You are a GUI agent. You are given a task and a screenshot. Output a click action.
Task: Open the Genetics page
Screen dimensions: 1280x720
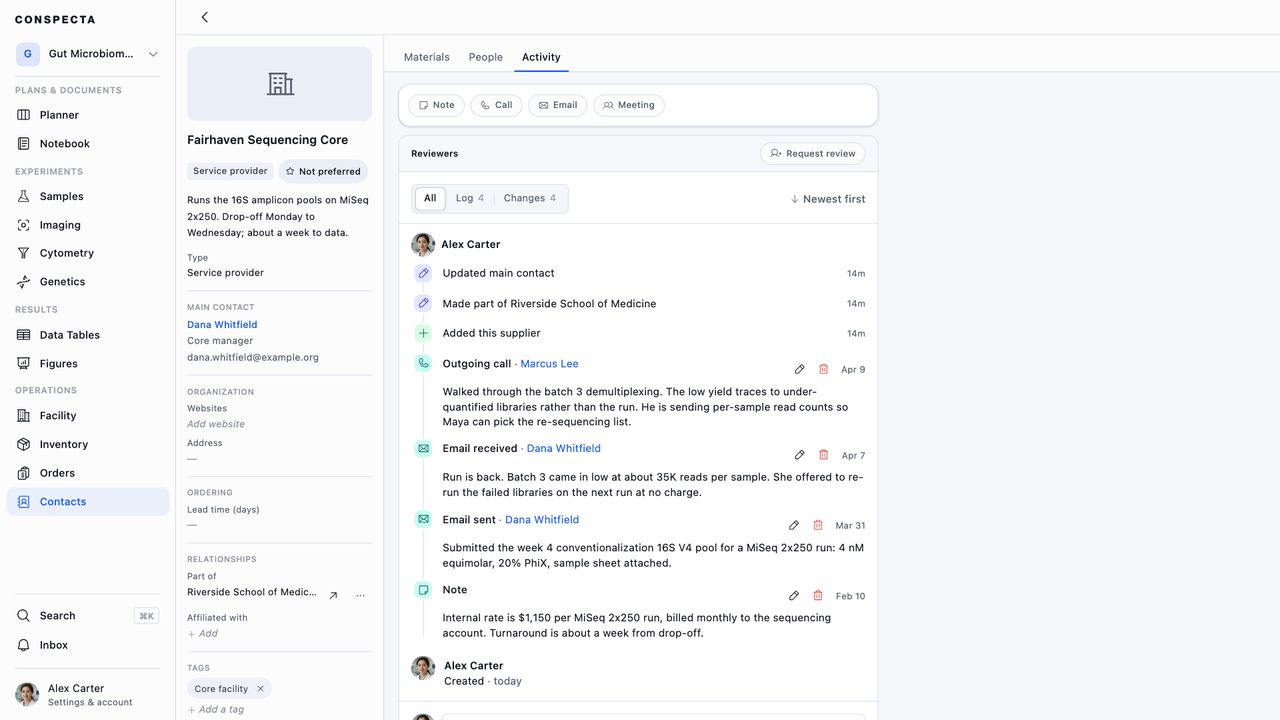[x=88, y=282]
